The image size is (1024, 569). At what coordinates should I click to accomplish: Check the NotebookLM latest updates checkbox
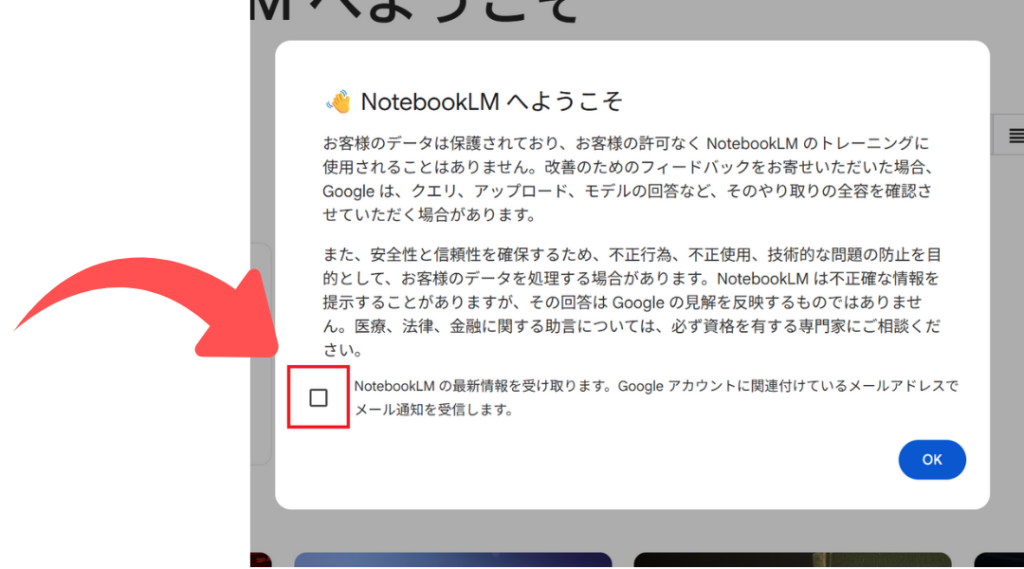coord(318,398)
